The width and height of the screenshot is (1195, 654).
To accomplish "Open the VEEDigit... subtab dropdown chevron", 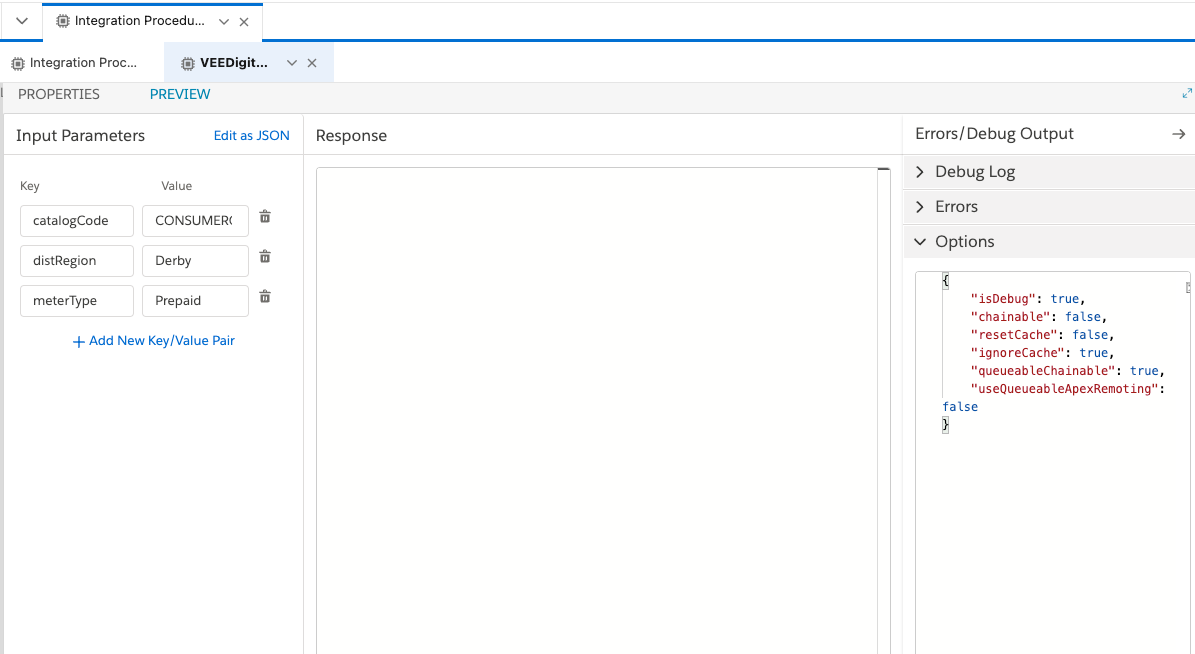I will pos(292,63).
